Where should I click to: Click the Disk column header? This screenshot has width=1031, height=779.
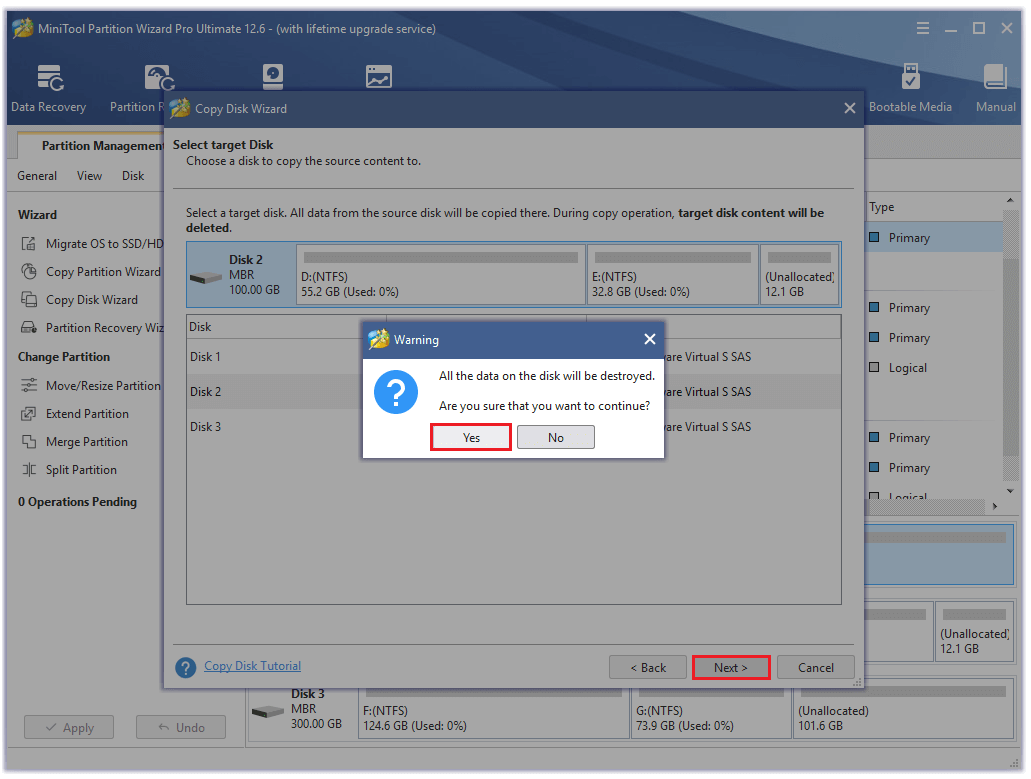tap(286, 327)
